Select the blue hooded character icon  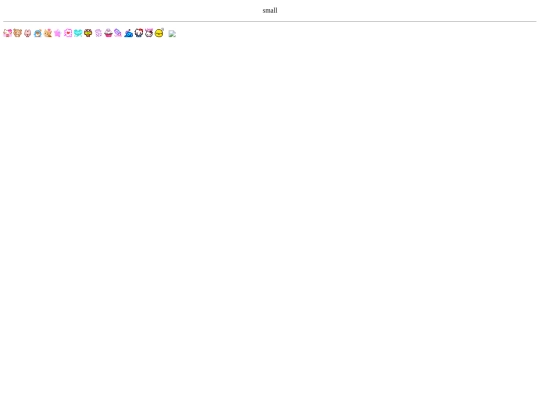(38, 33)
